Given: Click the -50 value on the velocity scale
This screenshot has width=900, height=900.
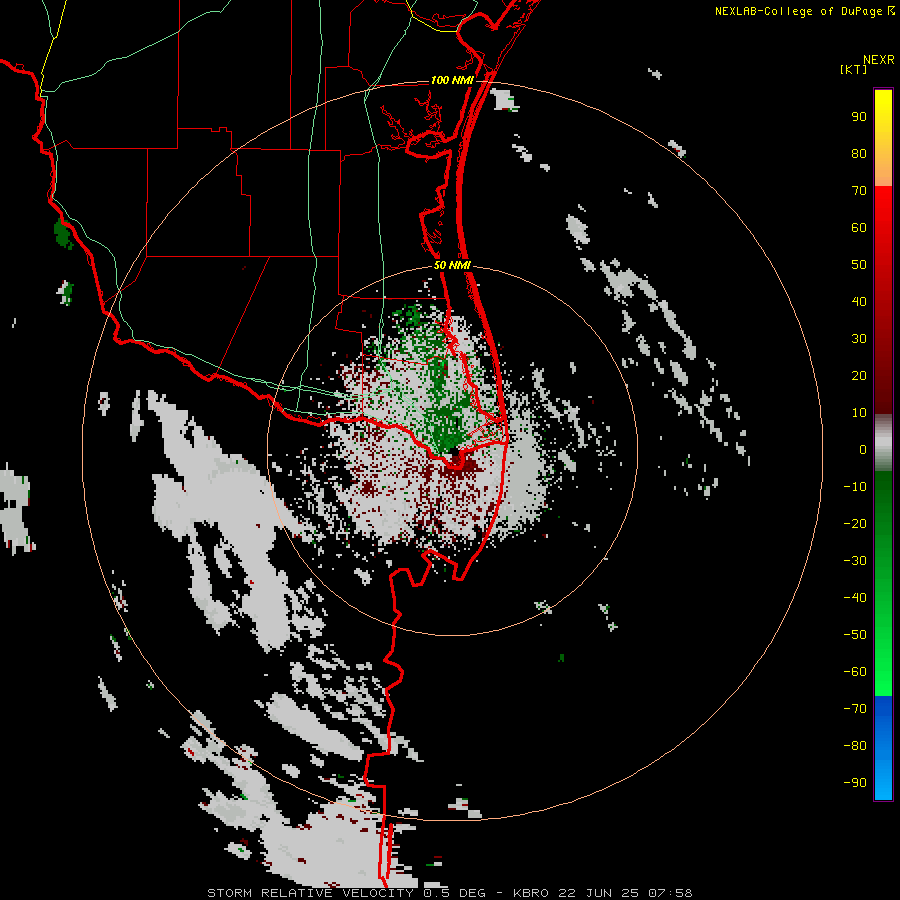Looking at the screenshot, I should (x=855, y=635).
